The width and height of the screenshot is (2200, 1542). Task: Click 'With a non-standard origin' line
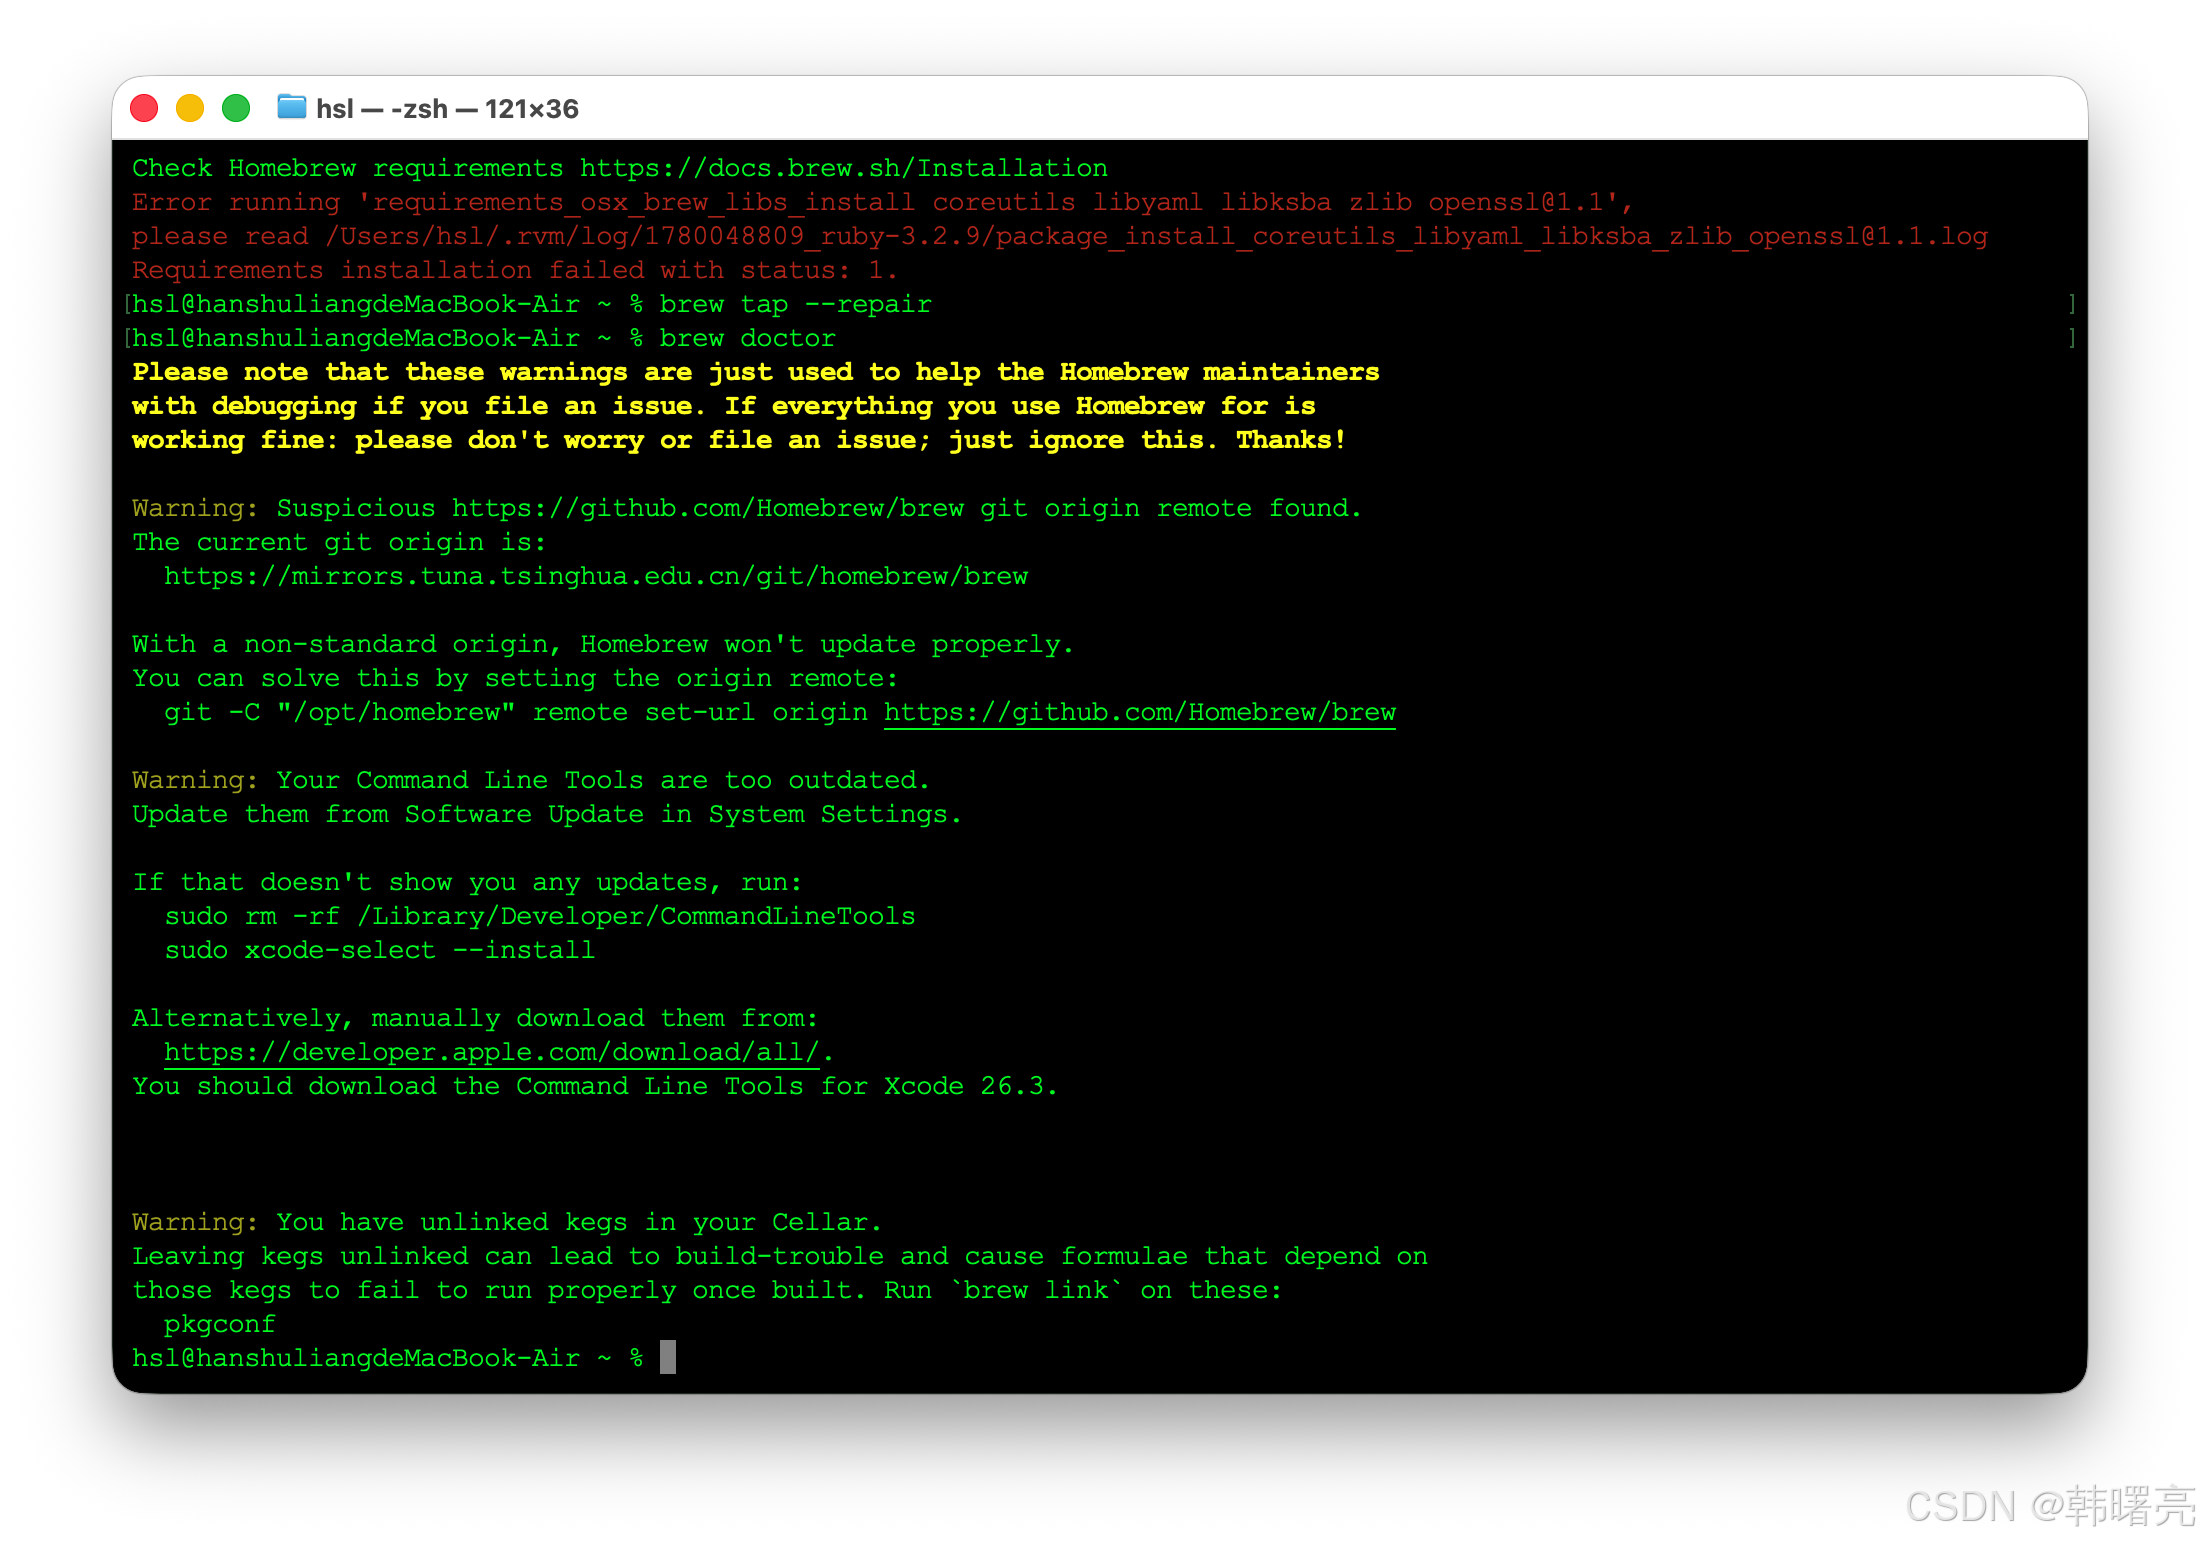click(x=603, y=644)
